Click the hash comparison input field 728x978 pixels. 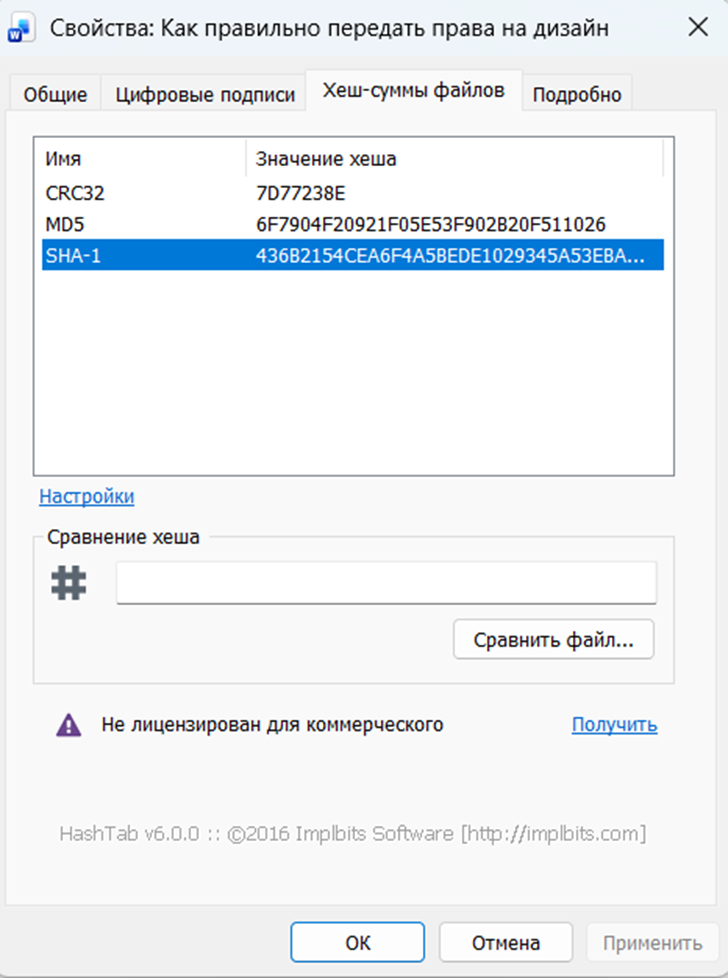pos(386,583)
